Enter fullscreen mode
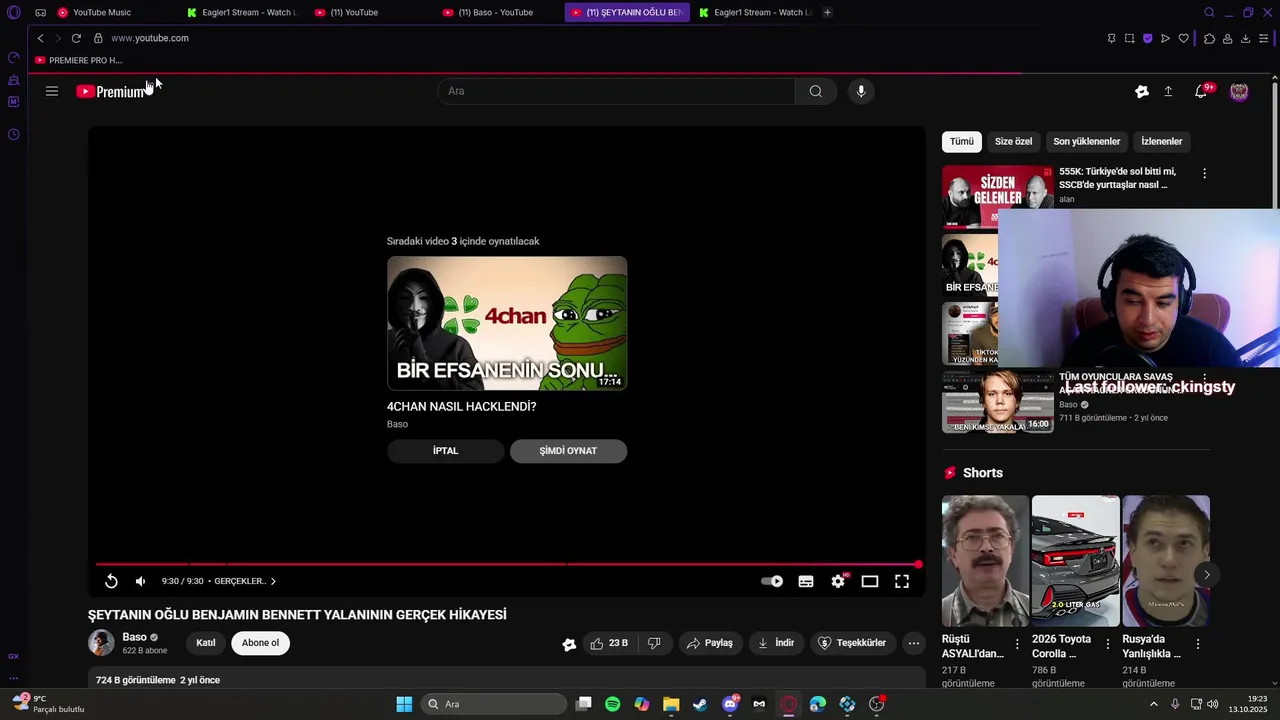Image resolution: width=1280 pixels, height=720 pixels. [902, 581]
